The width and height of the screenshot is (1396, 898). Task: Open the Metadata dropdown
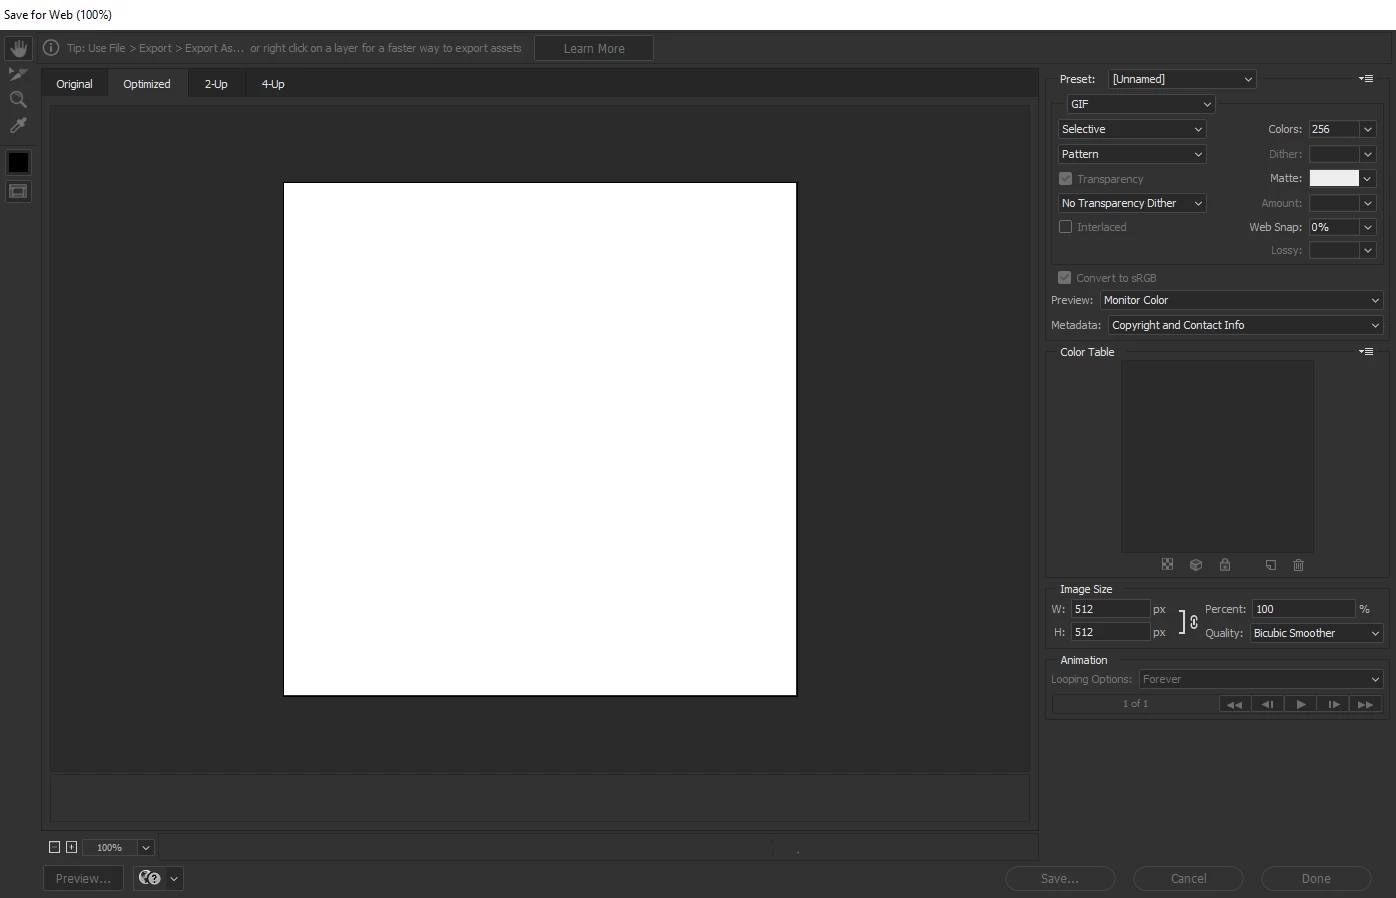click(x=1245, y=325)
